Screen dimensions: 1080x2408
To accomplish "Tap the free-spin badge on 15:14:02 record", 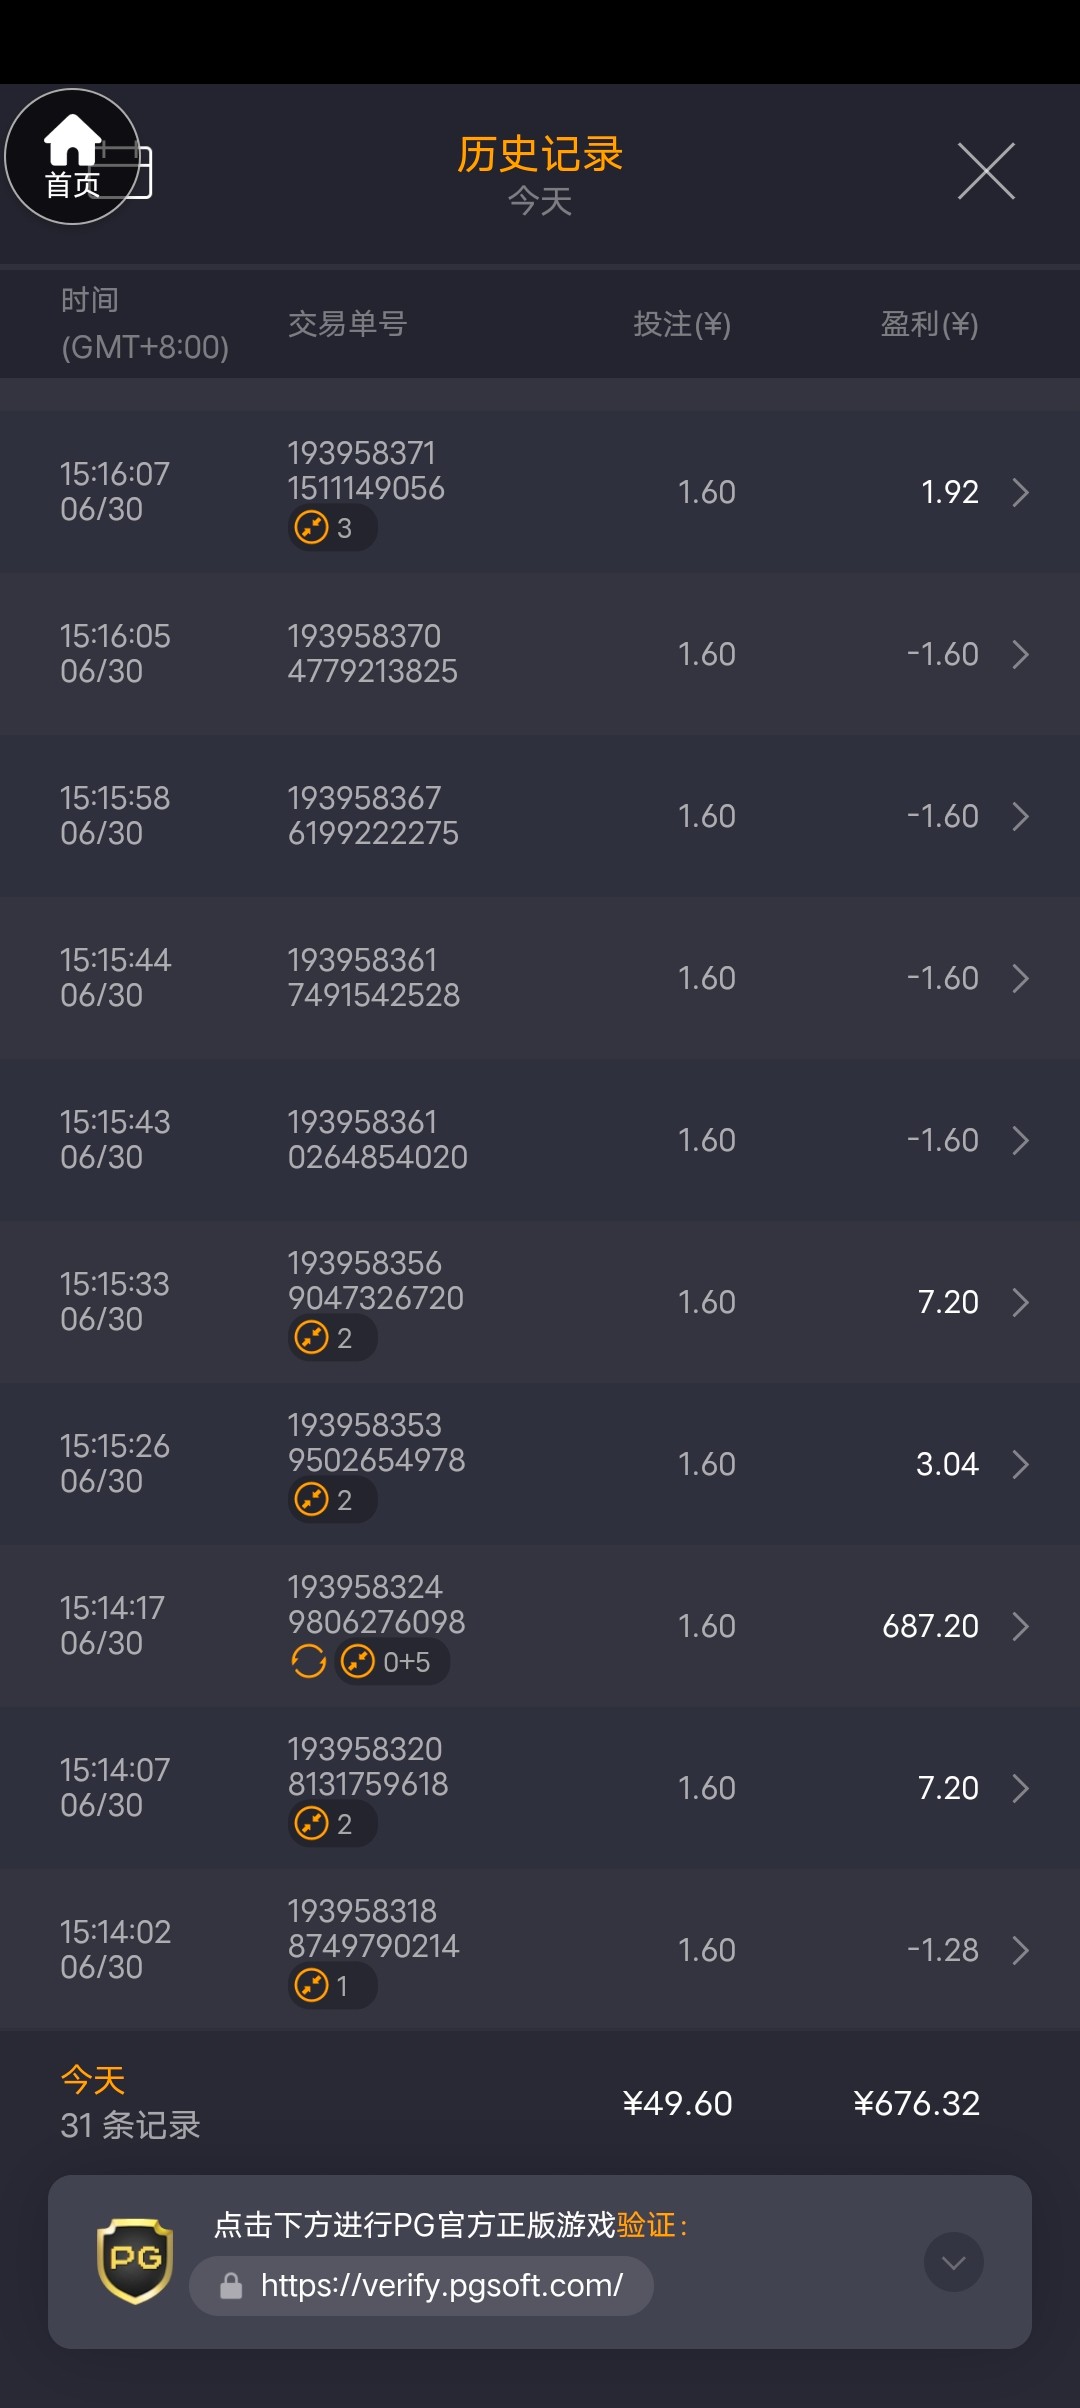I will pyautogui.click(x=331, y=1985).
